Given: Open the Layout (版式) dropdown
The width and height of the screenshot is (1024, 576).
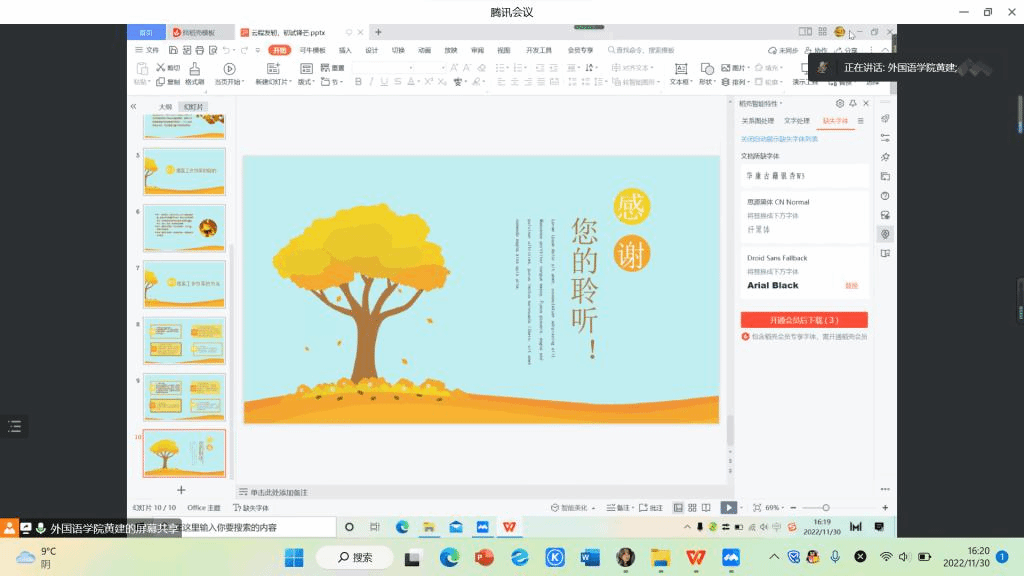Looking at the screenshot, I should coord(307,82).
